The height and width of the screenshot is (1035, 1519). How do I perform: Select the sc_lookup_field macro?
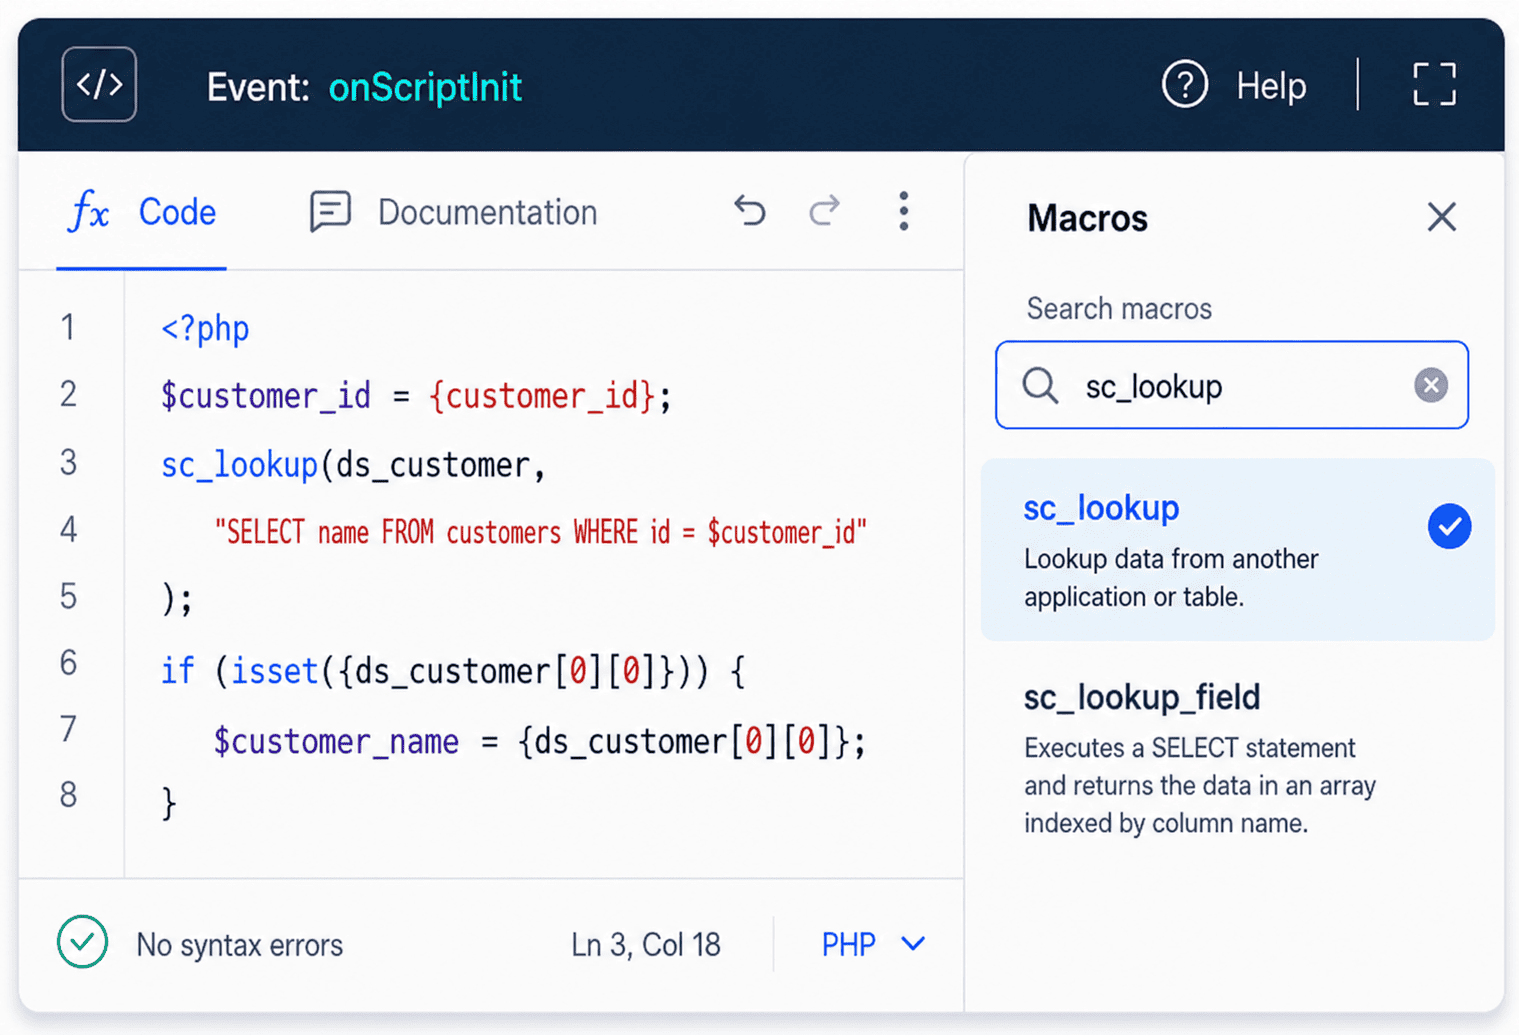(x=1238, y=761)
